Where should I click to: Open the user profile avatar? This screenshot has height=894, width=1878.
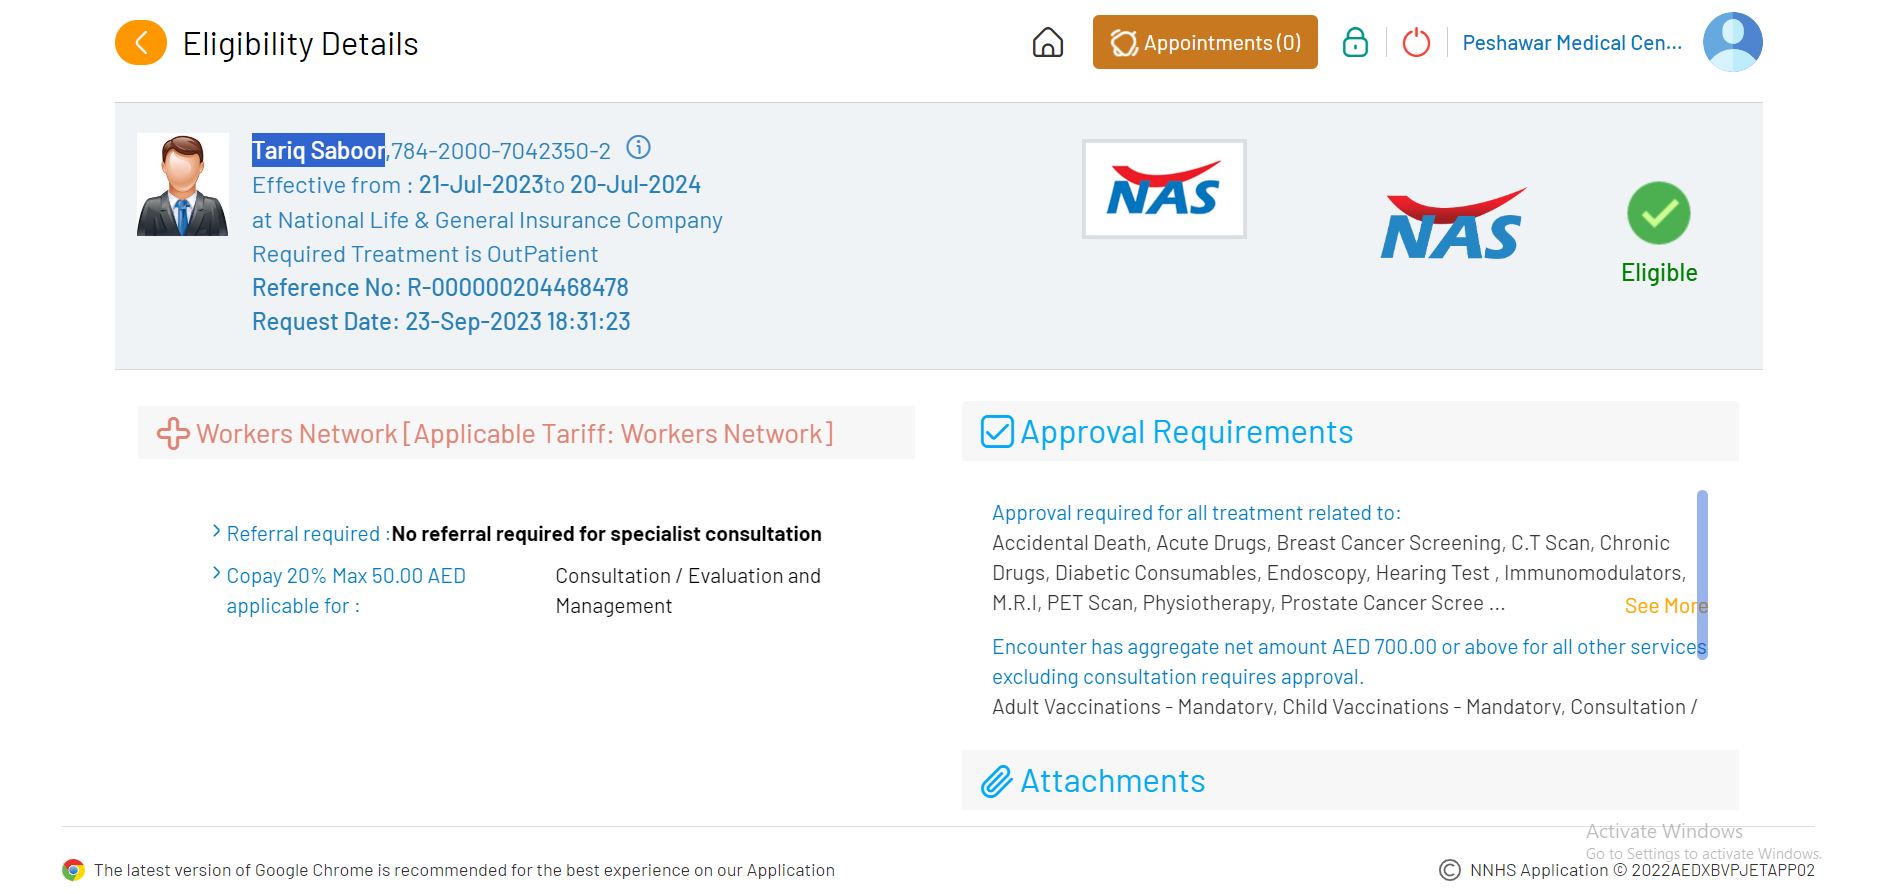pyautogui.click(x=1732, y=42)
